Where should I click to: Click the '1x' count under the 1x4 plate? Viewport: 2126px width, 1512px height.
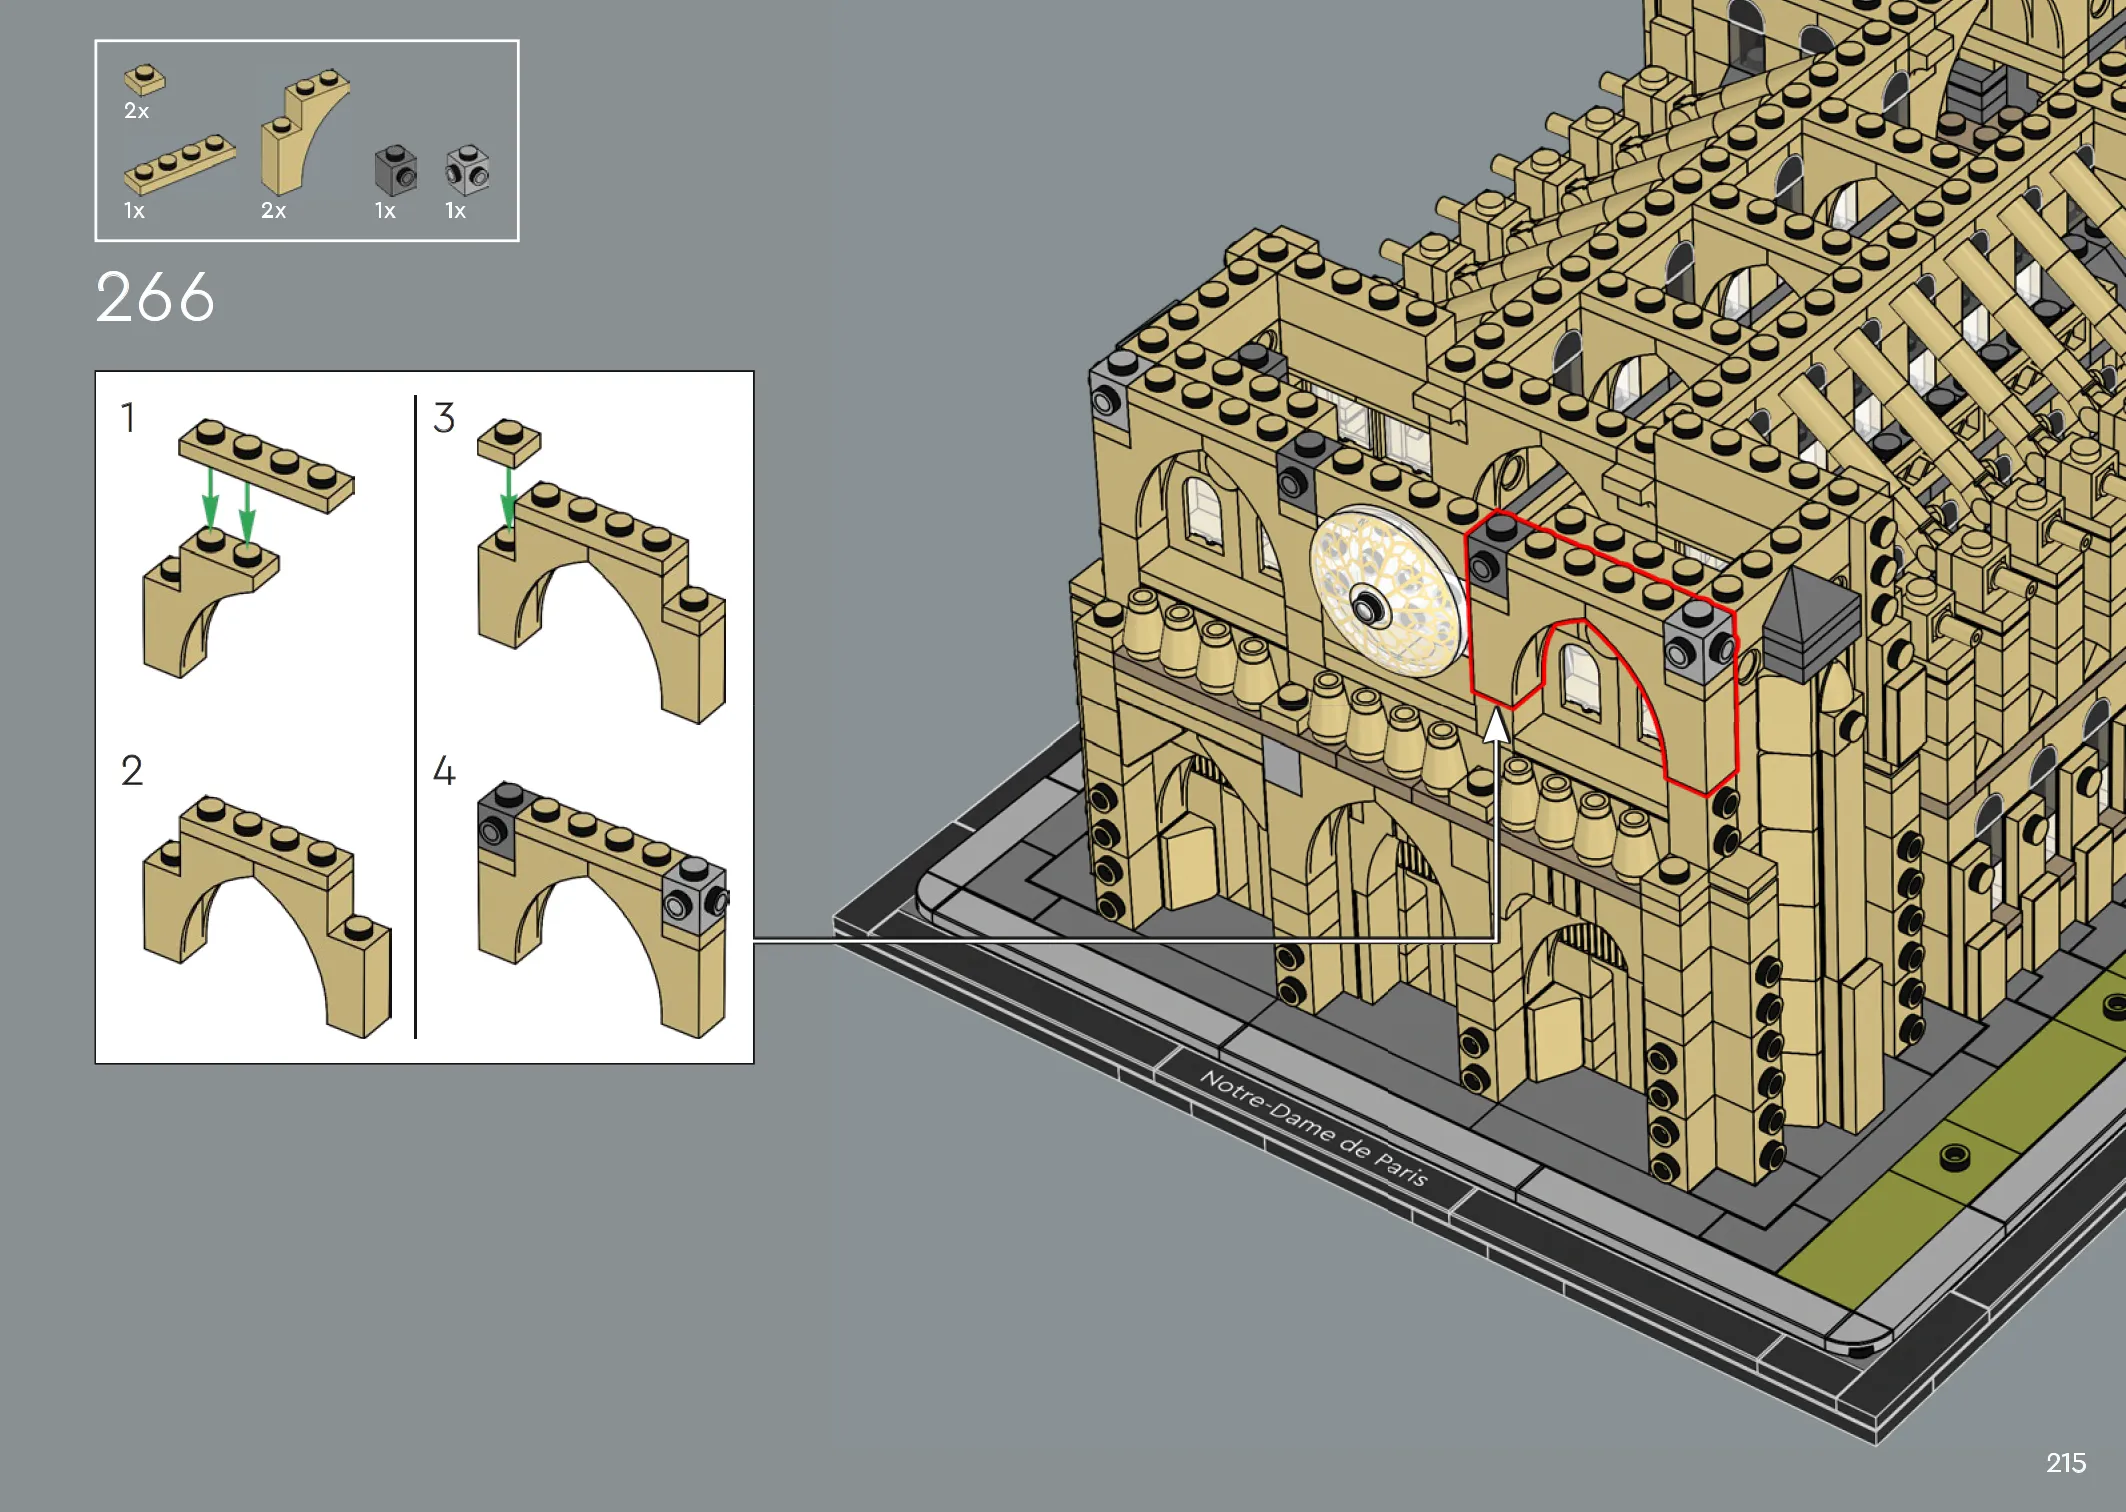(134, 211)
